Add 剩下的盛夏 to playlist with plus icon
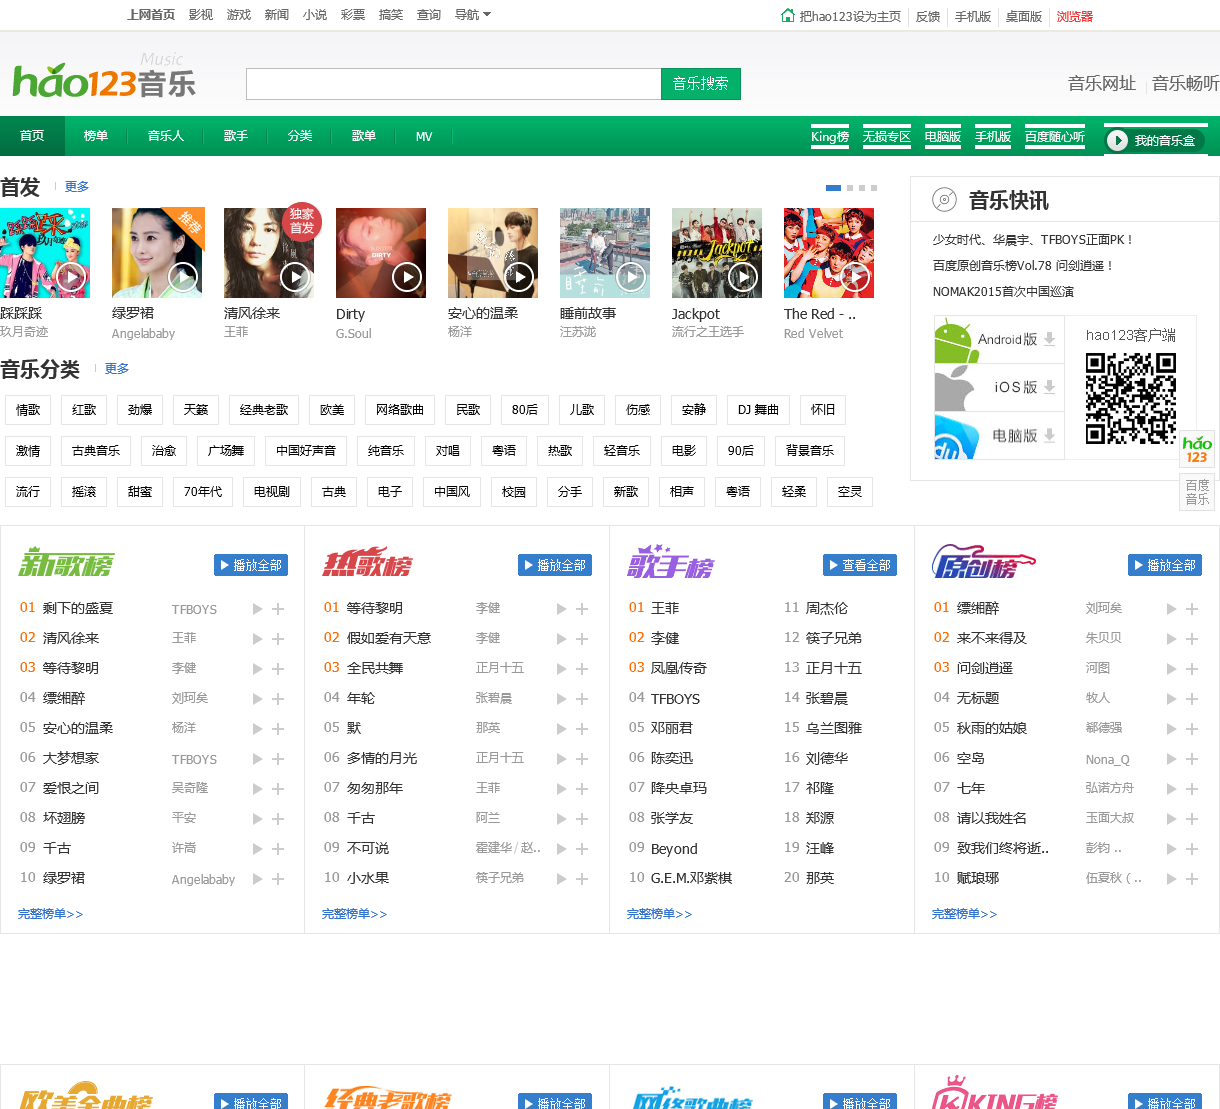 [x=278, y=609]
